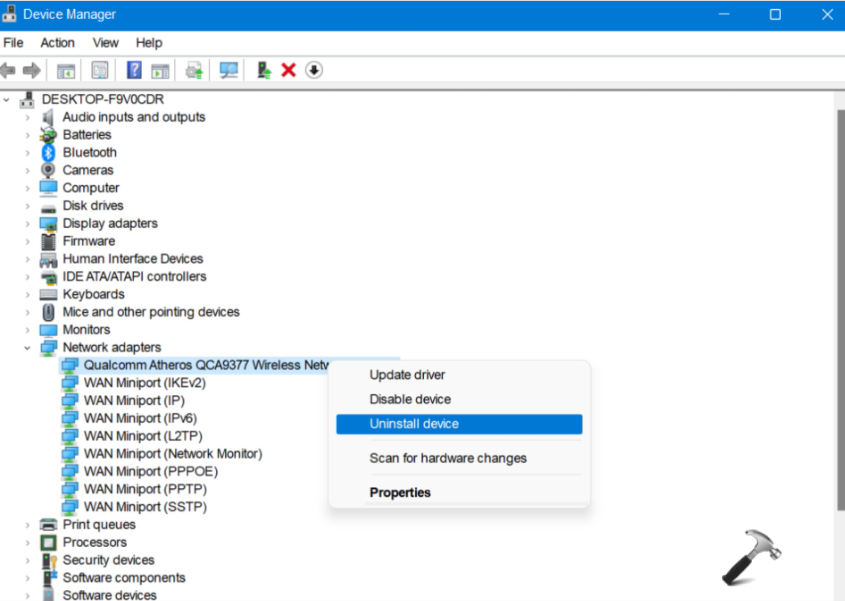Click the Properties toolbar icon

click(100, 70)
